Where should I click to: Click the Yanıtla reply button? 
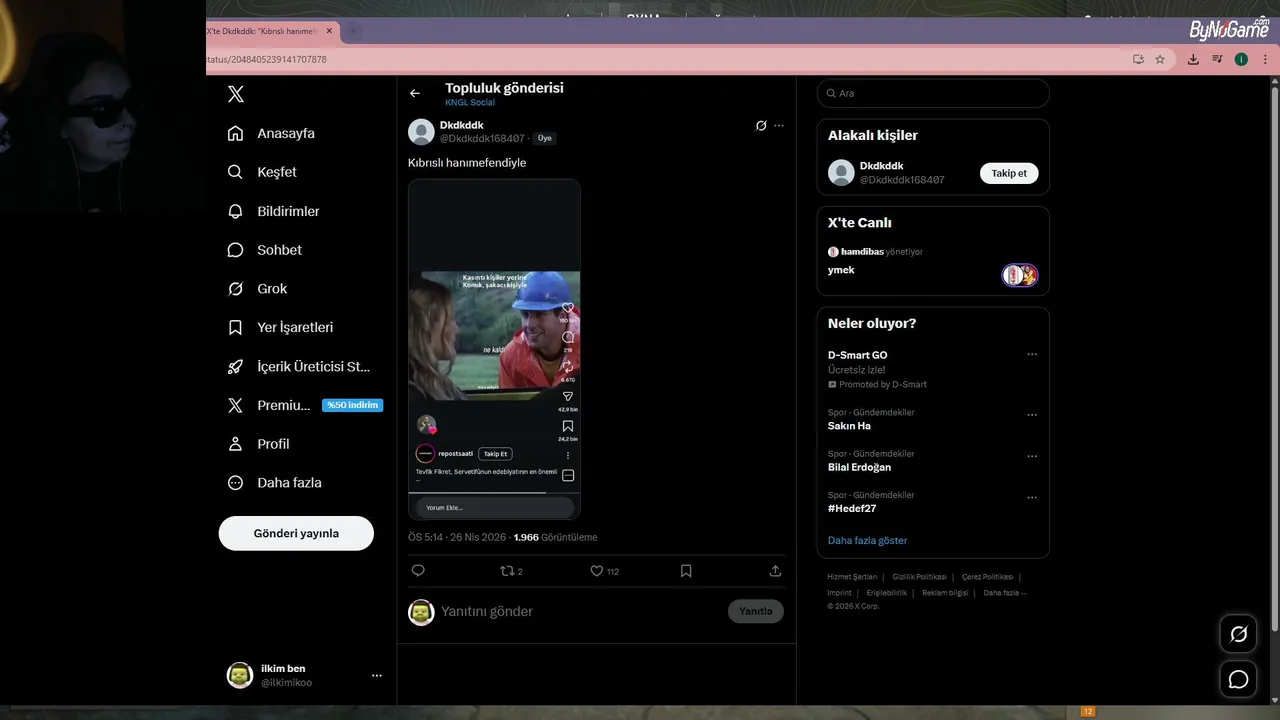click(x=756, y=611)
